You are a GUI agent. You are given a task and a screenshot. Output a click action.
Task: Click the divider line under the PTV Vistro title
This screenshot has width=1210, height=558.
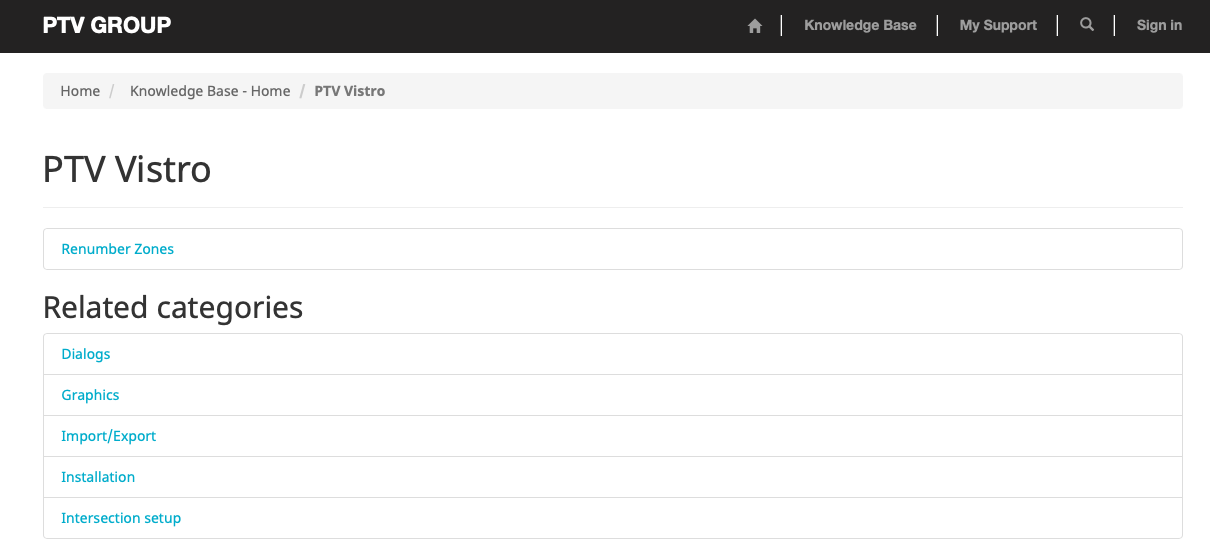[612, 207]
